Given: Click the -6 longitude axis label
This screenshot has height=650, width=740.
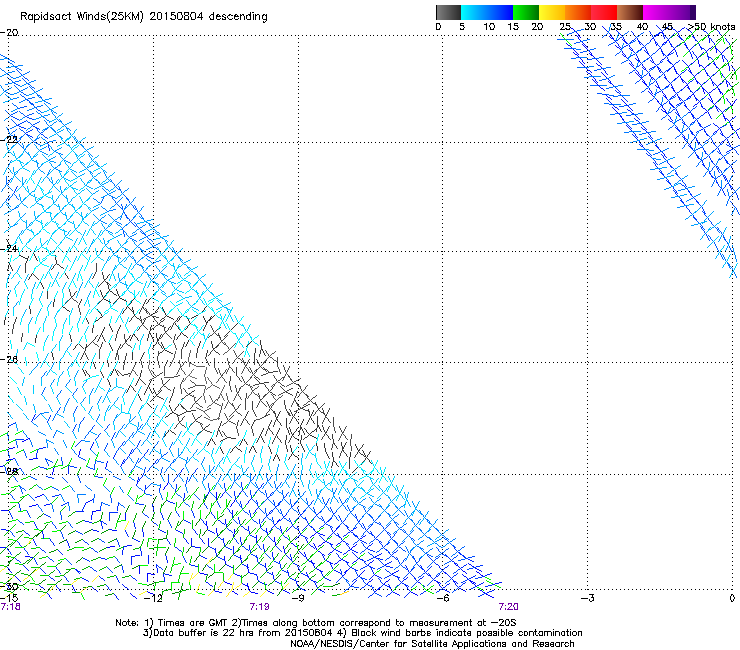Looking at the screenshot, I should pos(442,598).
